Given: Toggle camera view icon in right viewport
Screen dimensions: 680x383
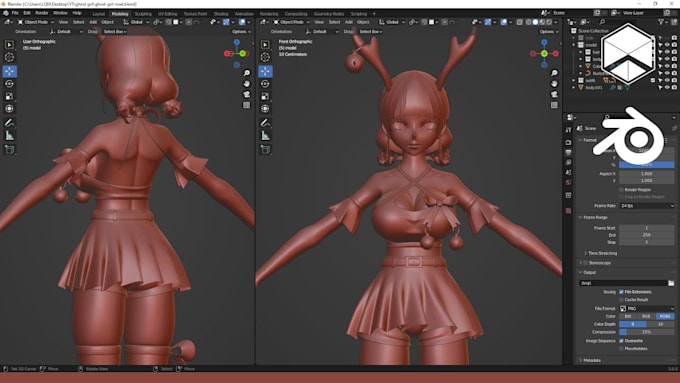Looking at the screenshot, I should tap(554, 94).
